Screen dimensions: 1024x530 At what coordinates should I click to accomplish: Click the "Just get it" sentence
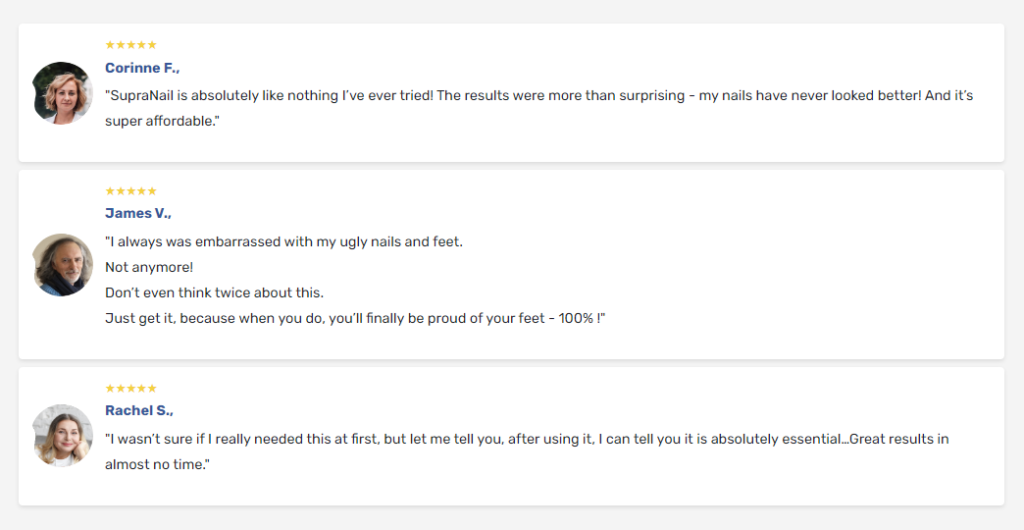[355, 319]
